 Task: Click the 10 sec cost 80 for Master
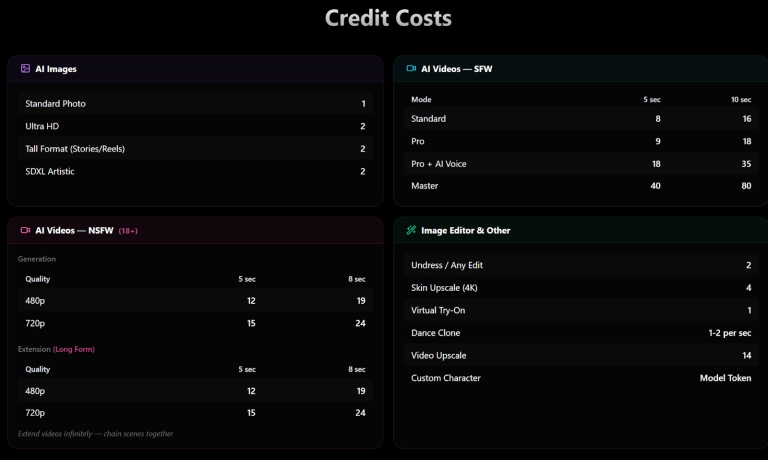tap(746, 186)
